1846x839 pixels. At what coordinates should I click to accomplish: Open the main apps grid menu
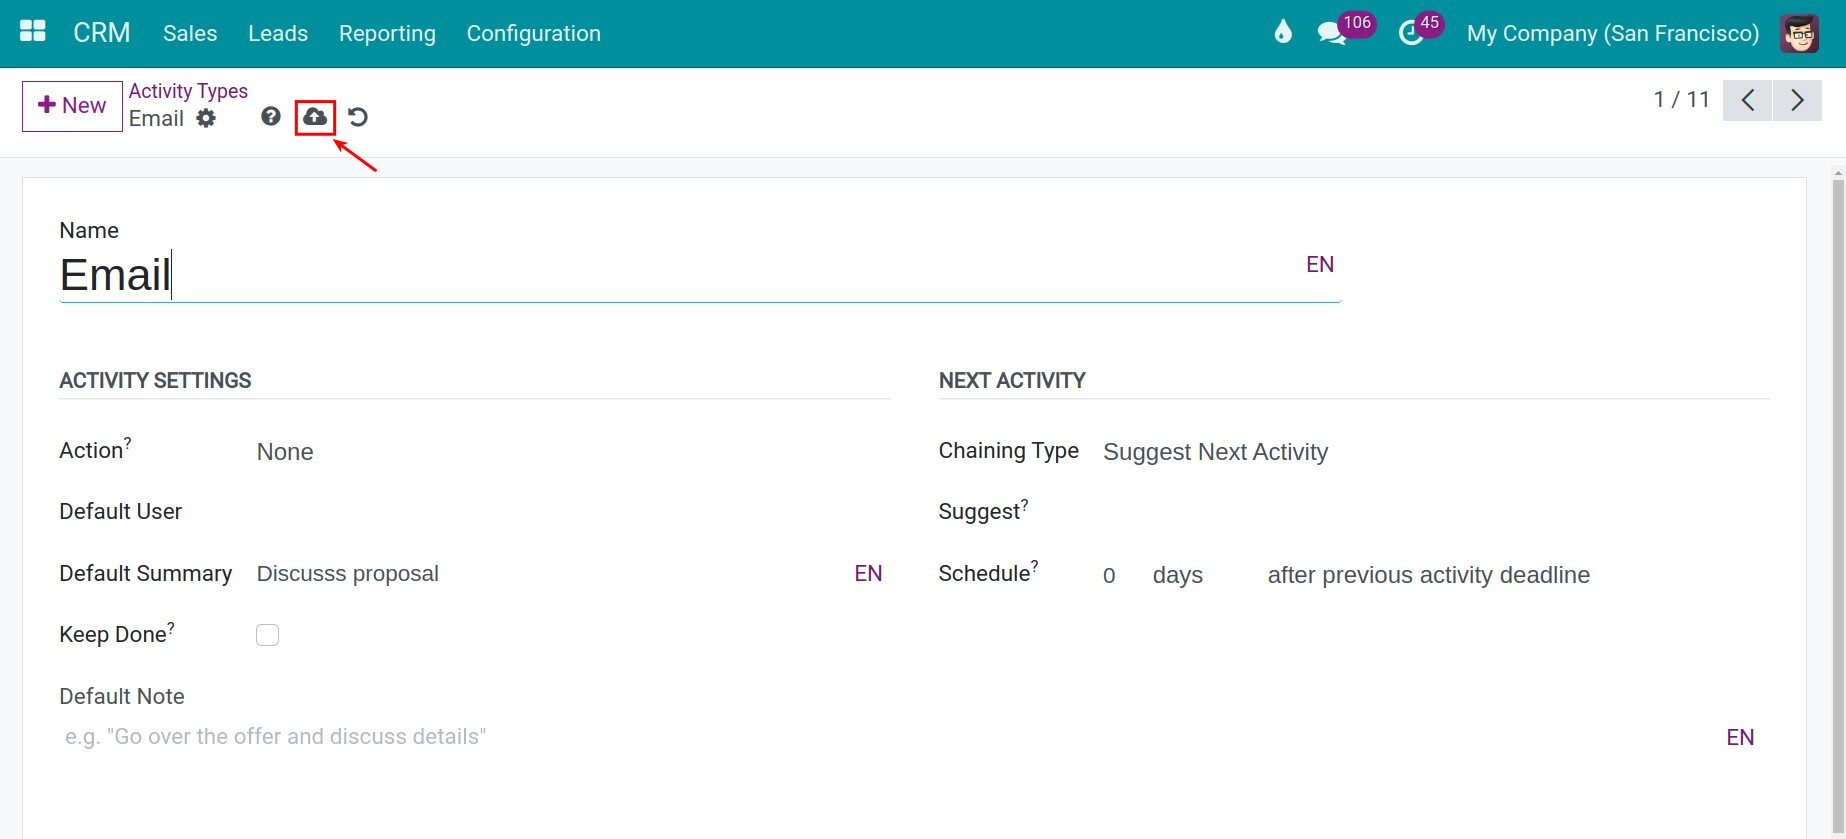[x=33, y=32]
